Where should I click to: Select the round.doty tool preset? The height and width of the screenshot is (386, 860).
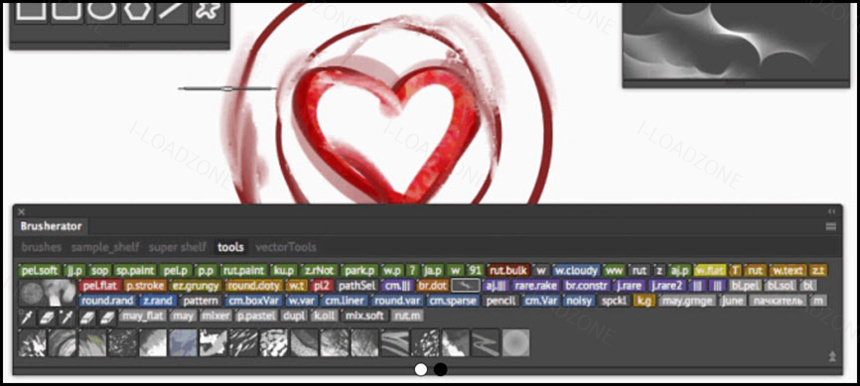[253, 285]
